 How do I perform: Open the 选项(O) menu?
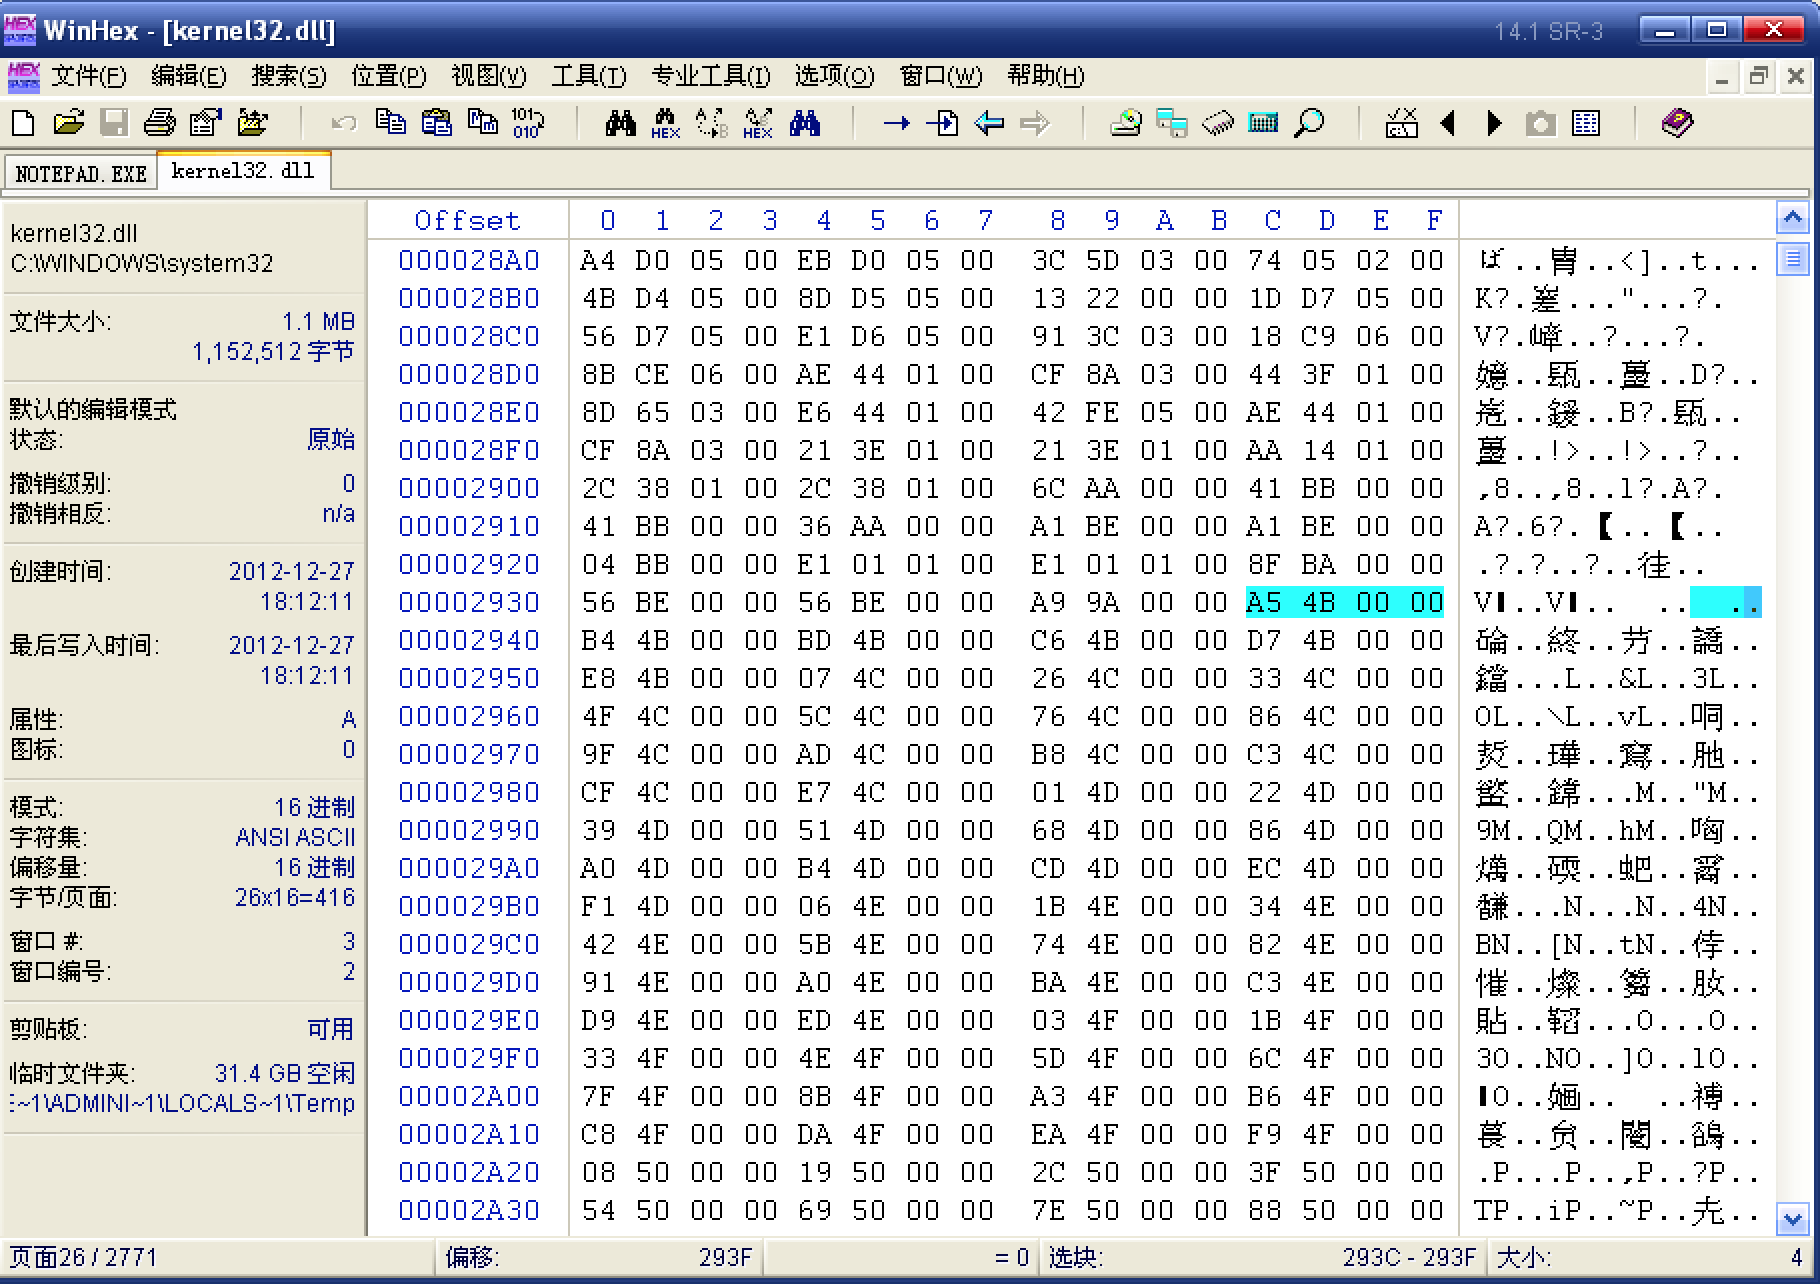click(833, 76)
